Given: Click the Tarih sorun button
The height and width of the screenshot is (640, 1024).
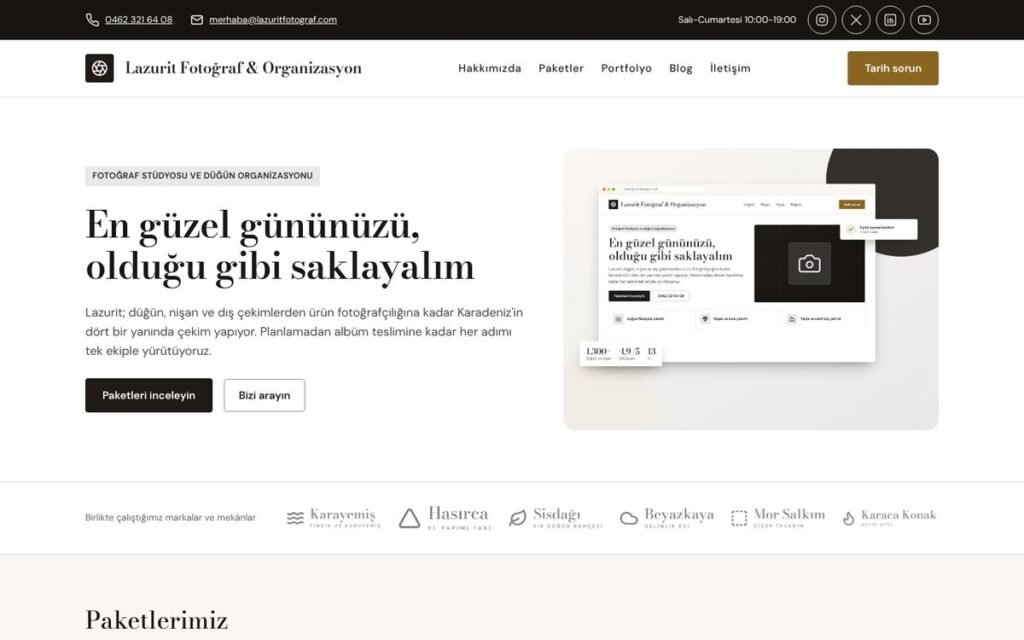Looking at the screenshot, I should (x=893, y=68).
